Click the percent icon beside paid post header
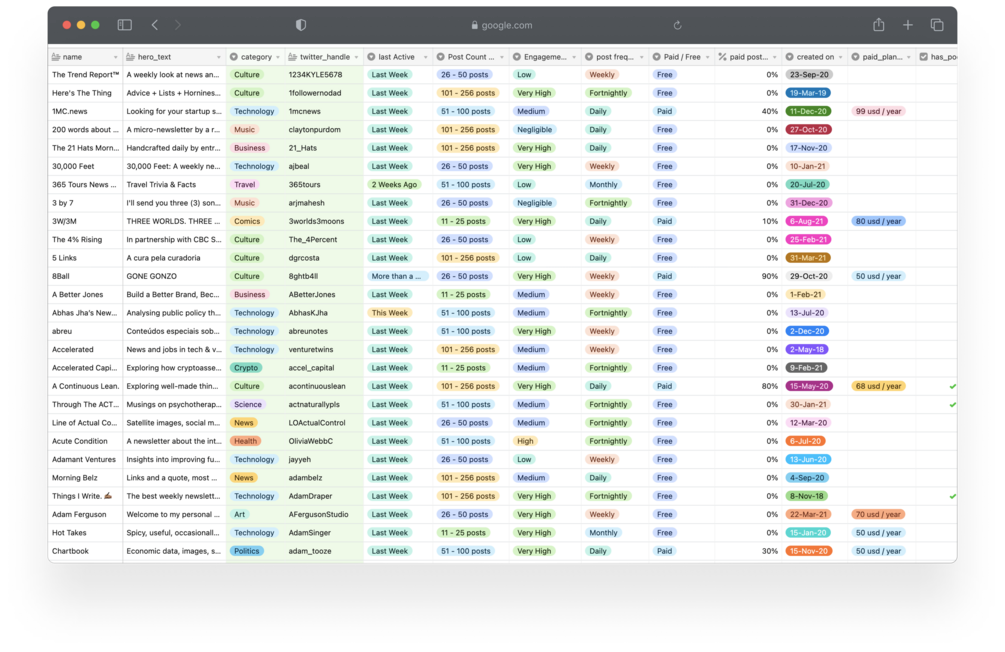The image size is (1005, 652). click(722, 57)
